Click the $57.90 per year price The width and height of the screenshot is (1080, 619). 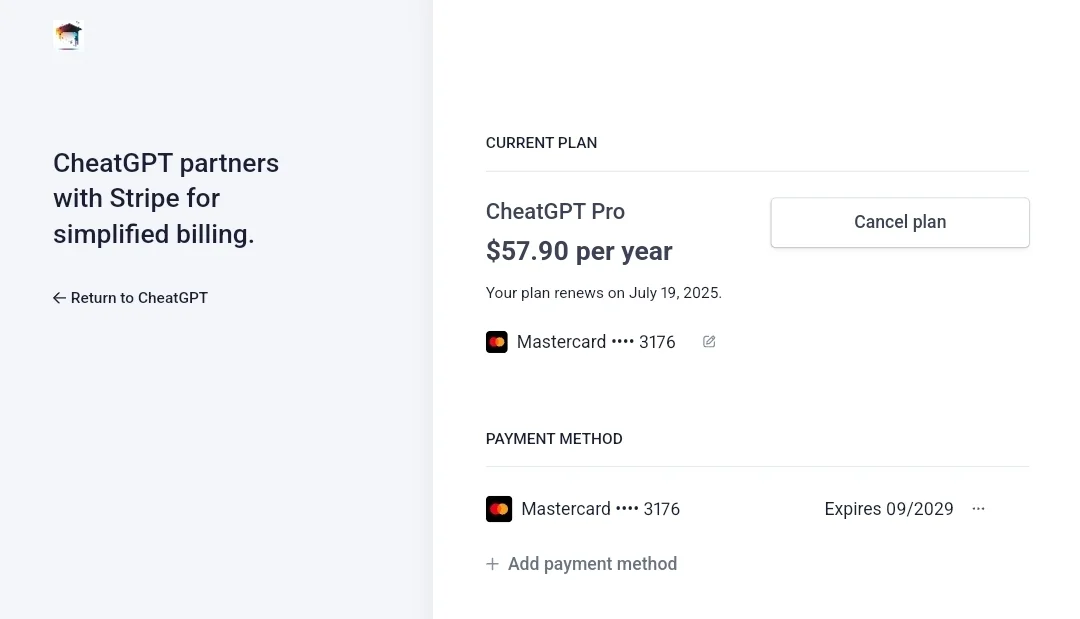point(579,251)
